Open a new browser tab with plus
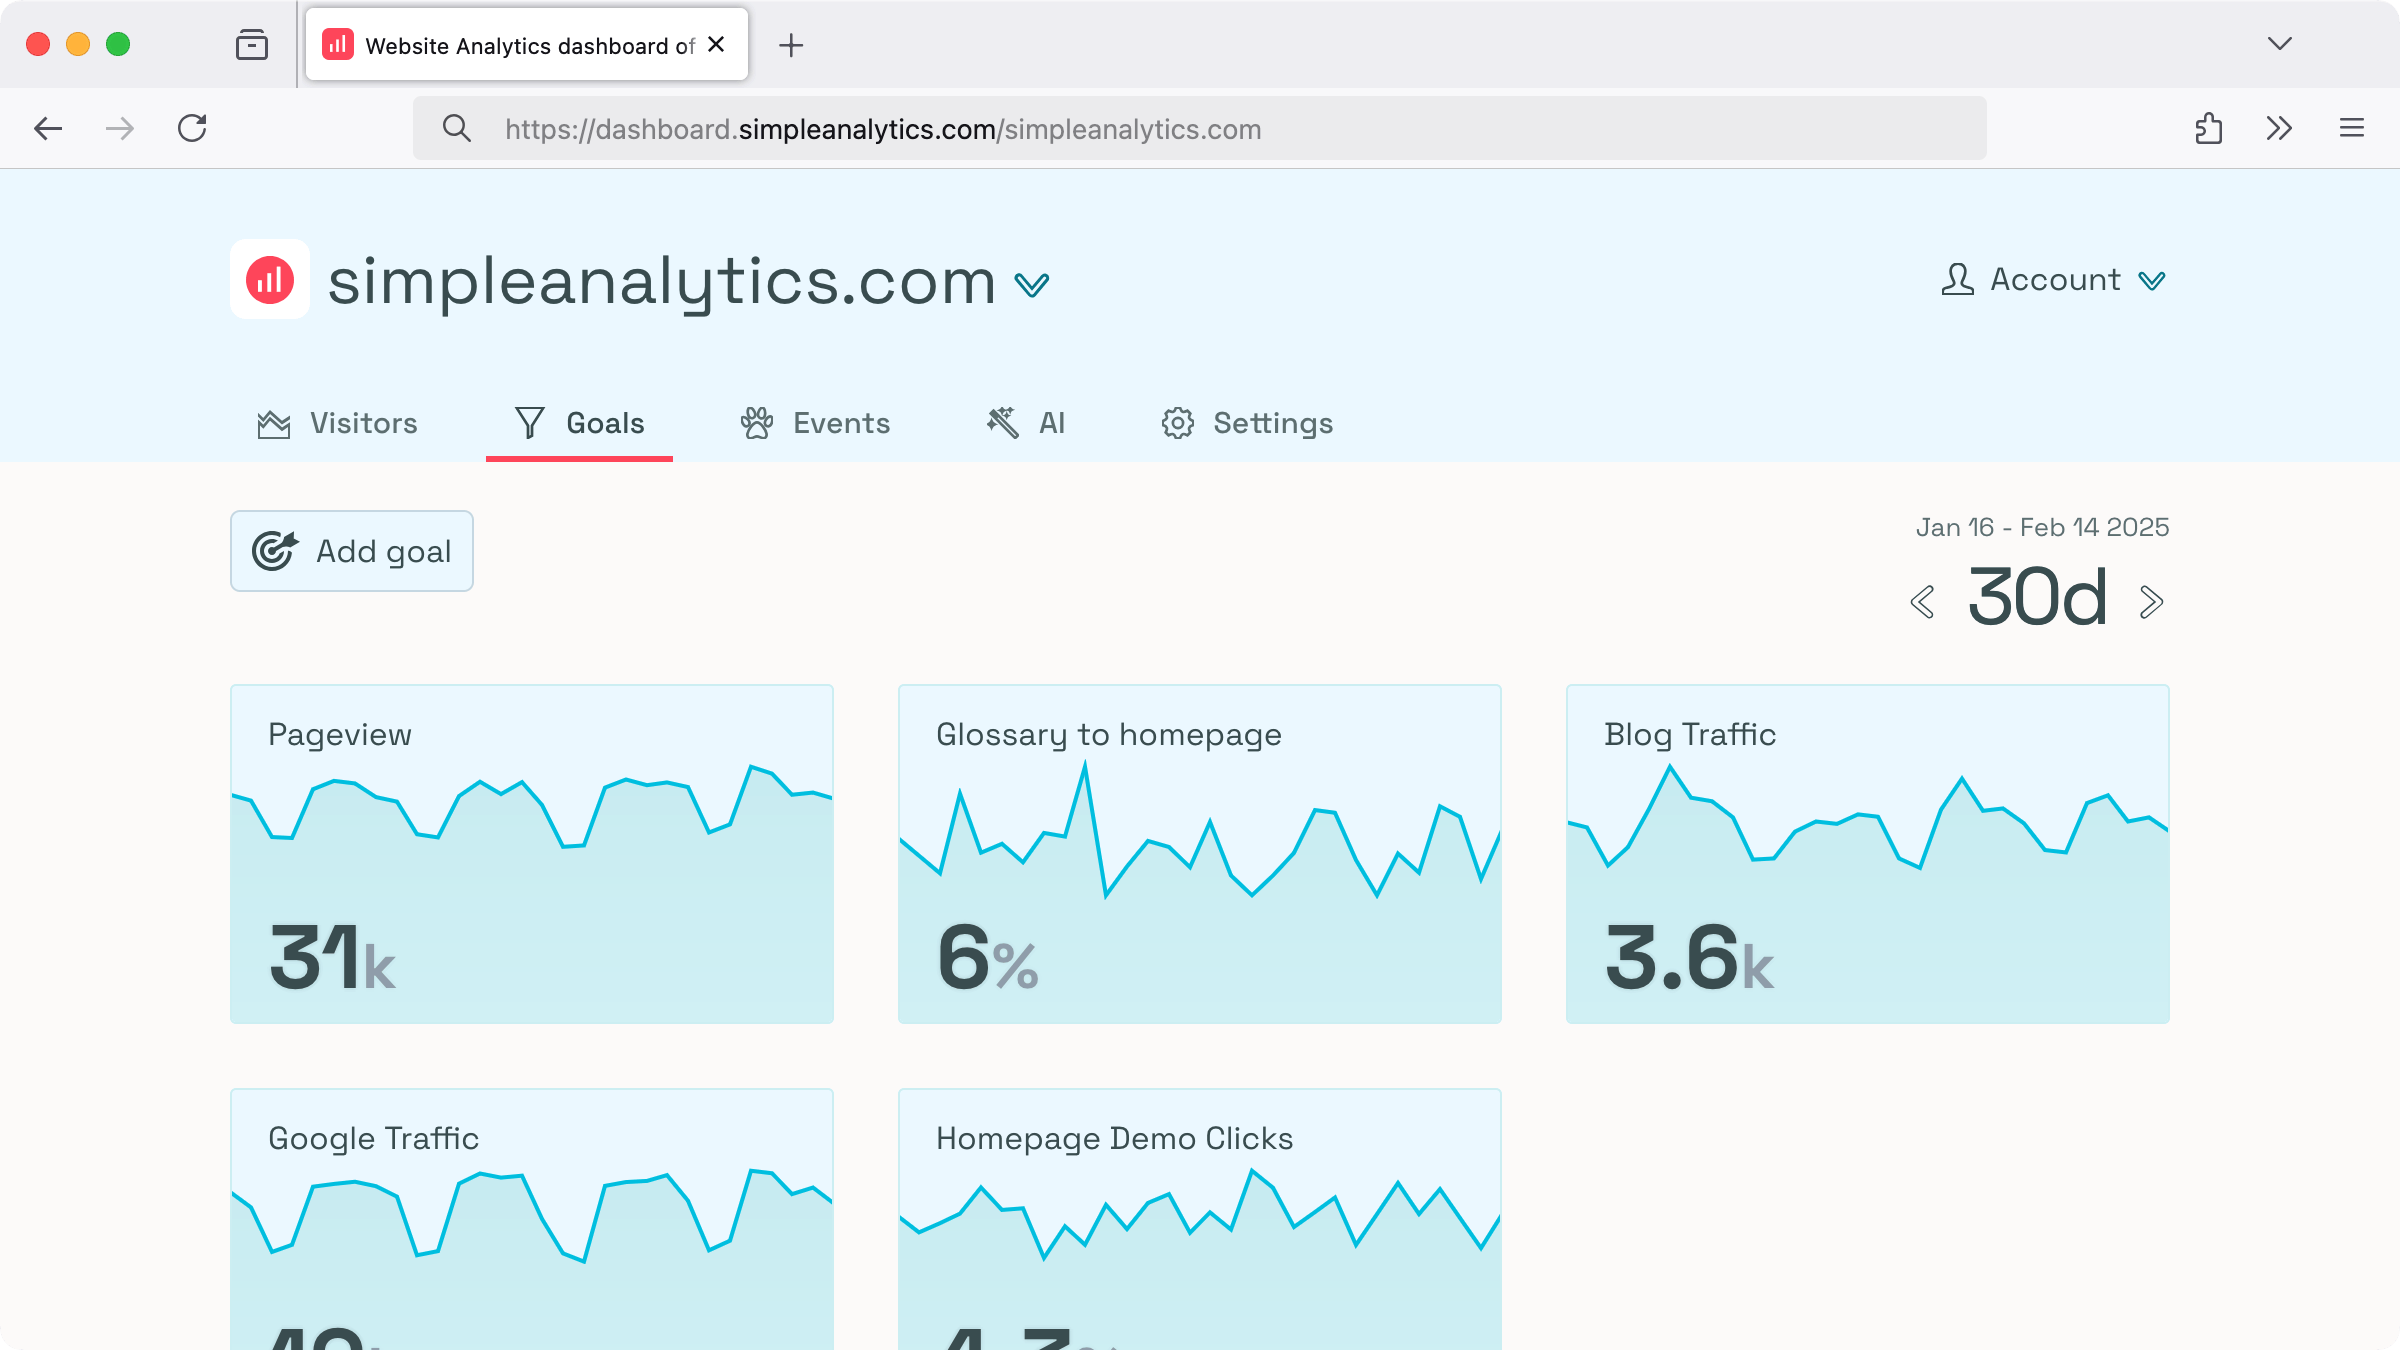Image resolution: width=2400 pixels, height=1350 pixels. click(x=791, y=45)
